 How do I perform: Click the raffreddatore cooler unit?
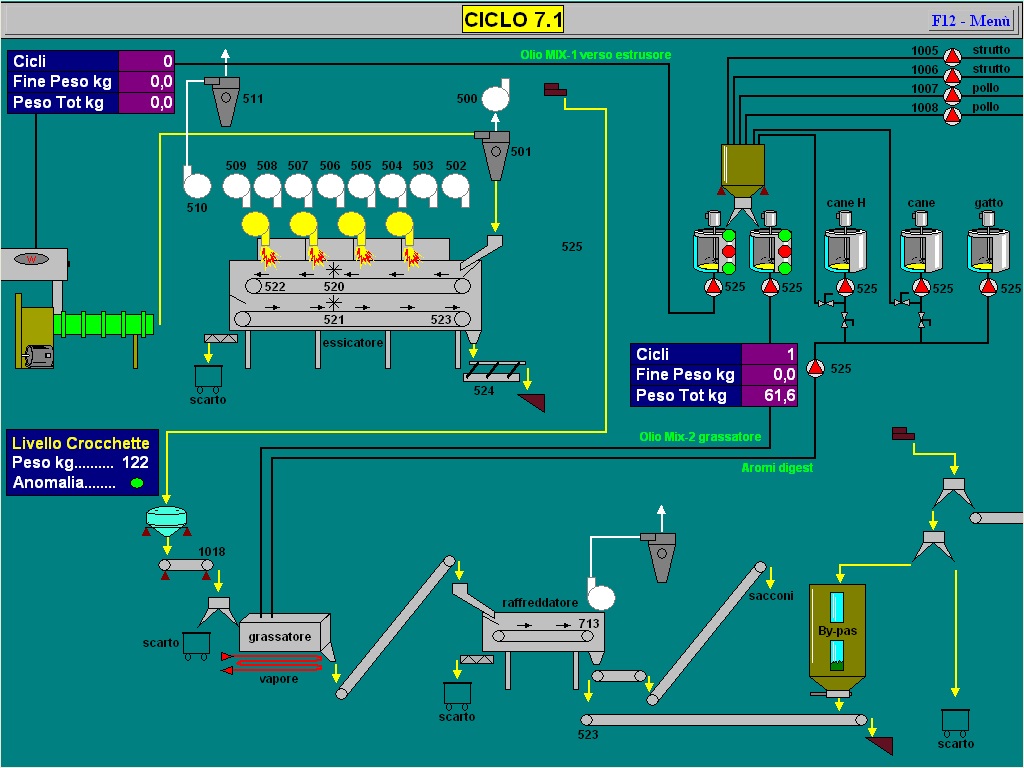pyautogui.click(x=543, y=632)
